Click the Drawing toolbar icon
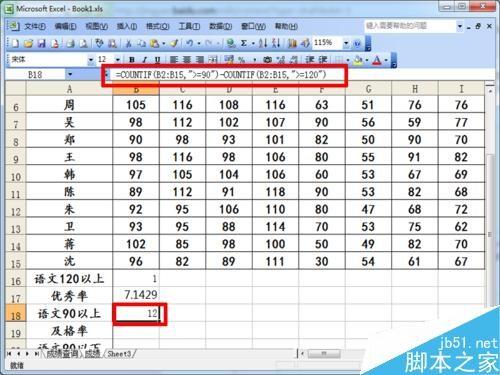 tap(305, 43)
